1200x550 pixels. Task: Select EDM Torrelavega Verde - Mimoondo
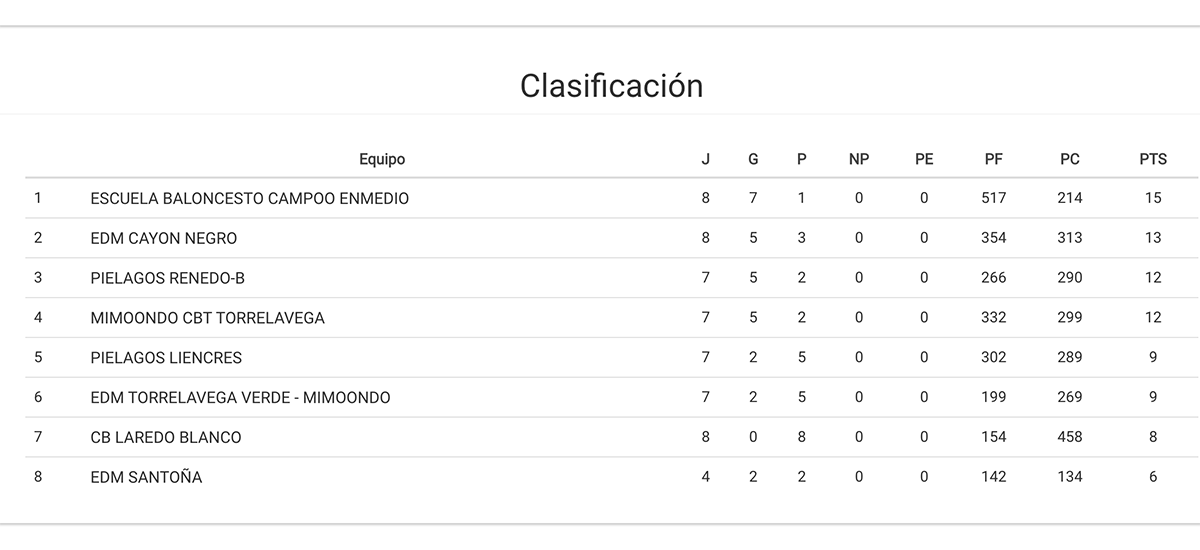[x=240, y=397]
